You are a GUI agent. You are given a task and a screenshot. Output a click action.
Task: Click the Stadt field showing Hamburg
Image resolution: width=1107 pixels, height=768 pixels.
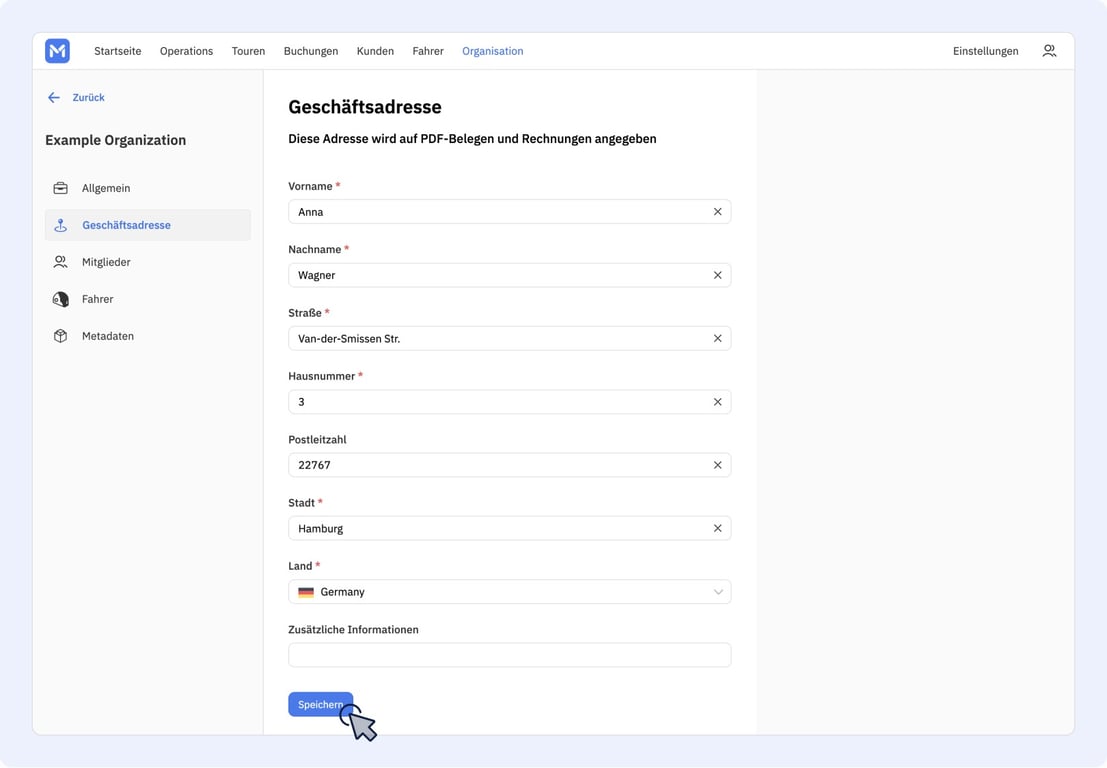[510, 528]
